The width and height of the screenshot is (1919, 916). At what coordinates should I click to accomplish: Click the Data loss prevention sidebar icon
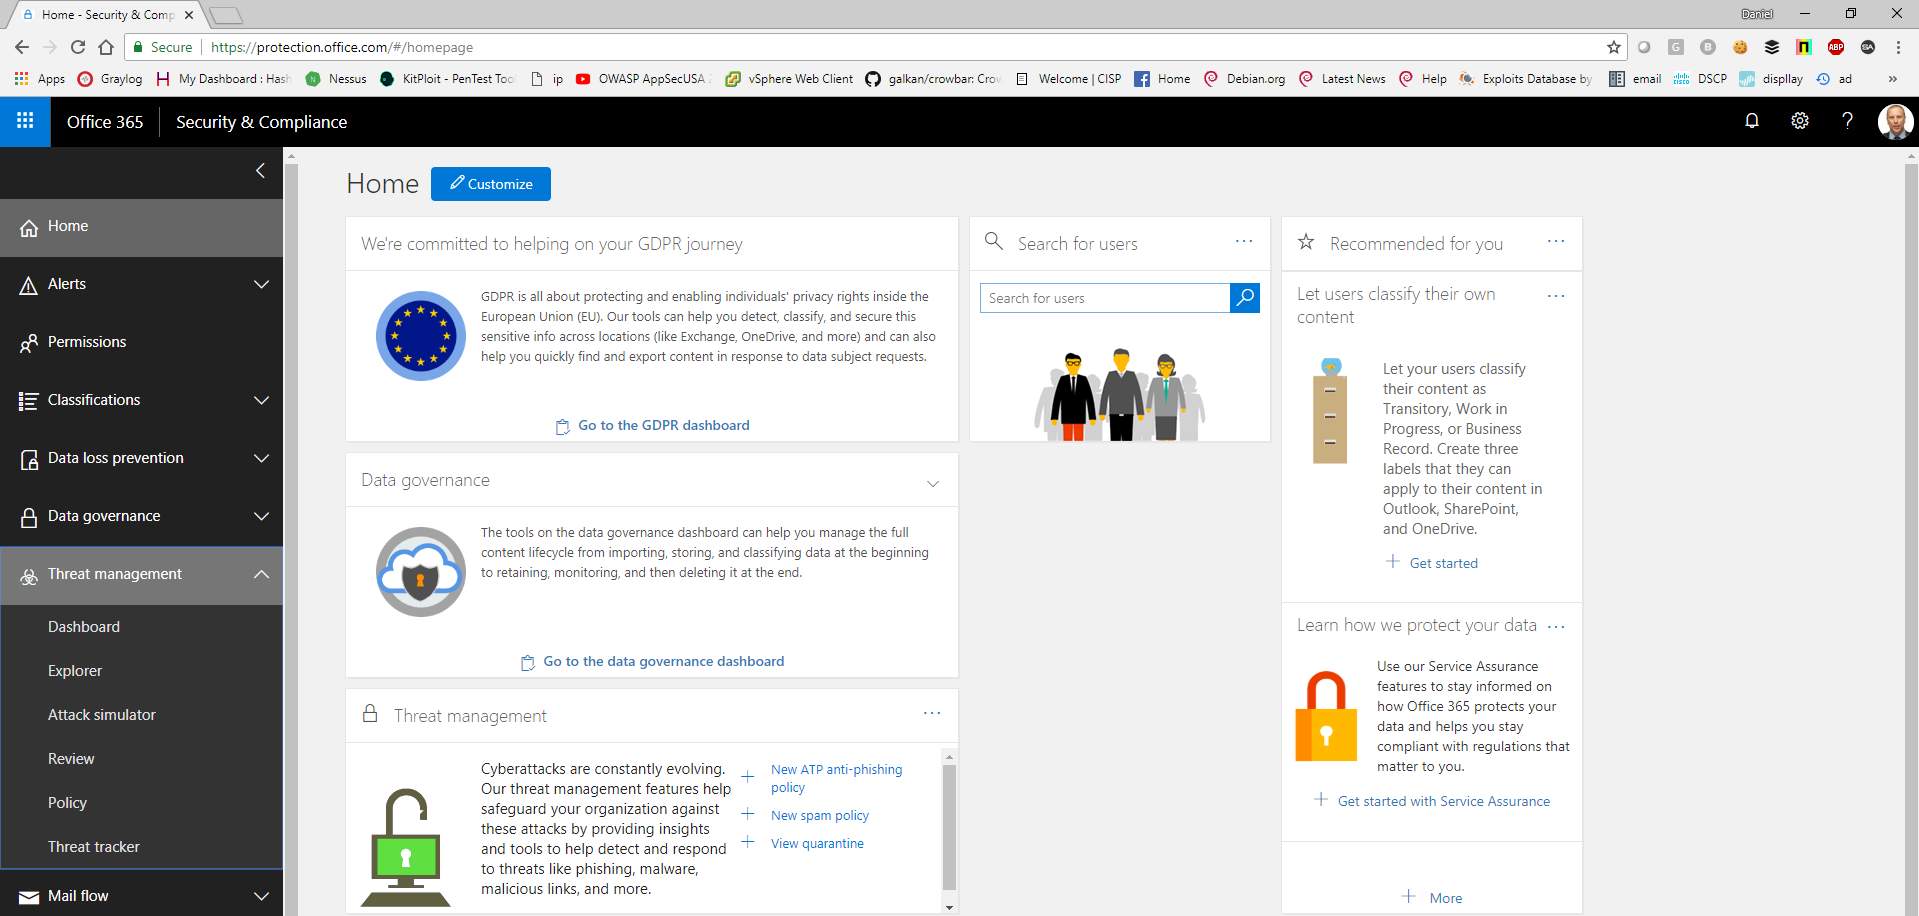(28, 458)
